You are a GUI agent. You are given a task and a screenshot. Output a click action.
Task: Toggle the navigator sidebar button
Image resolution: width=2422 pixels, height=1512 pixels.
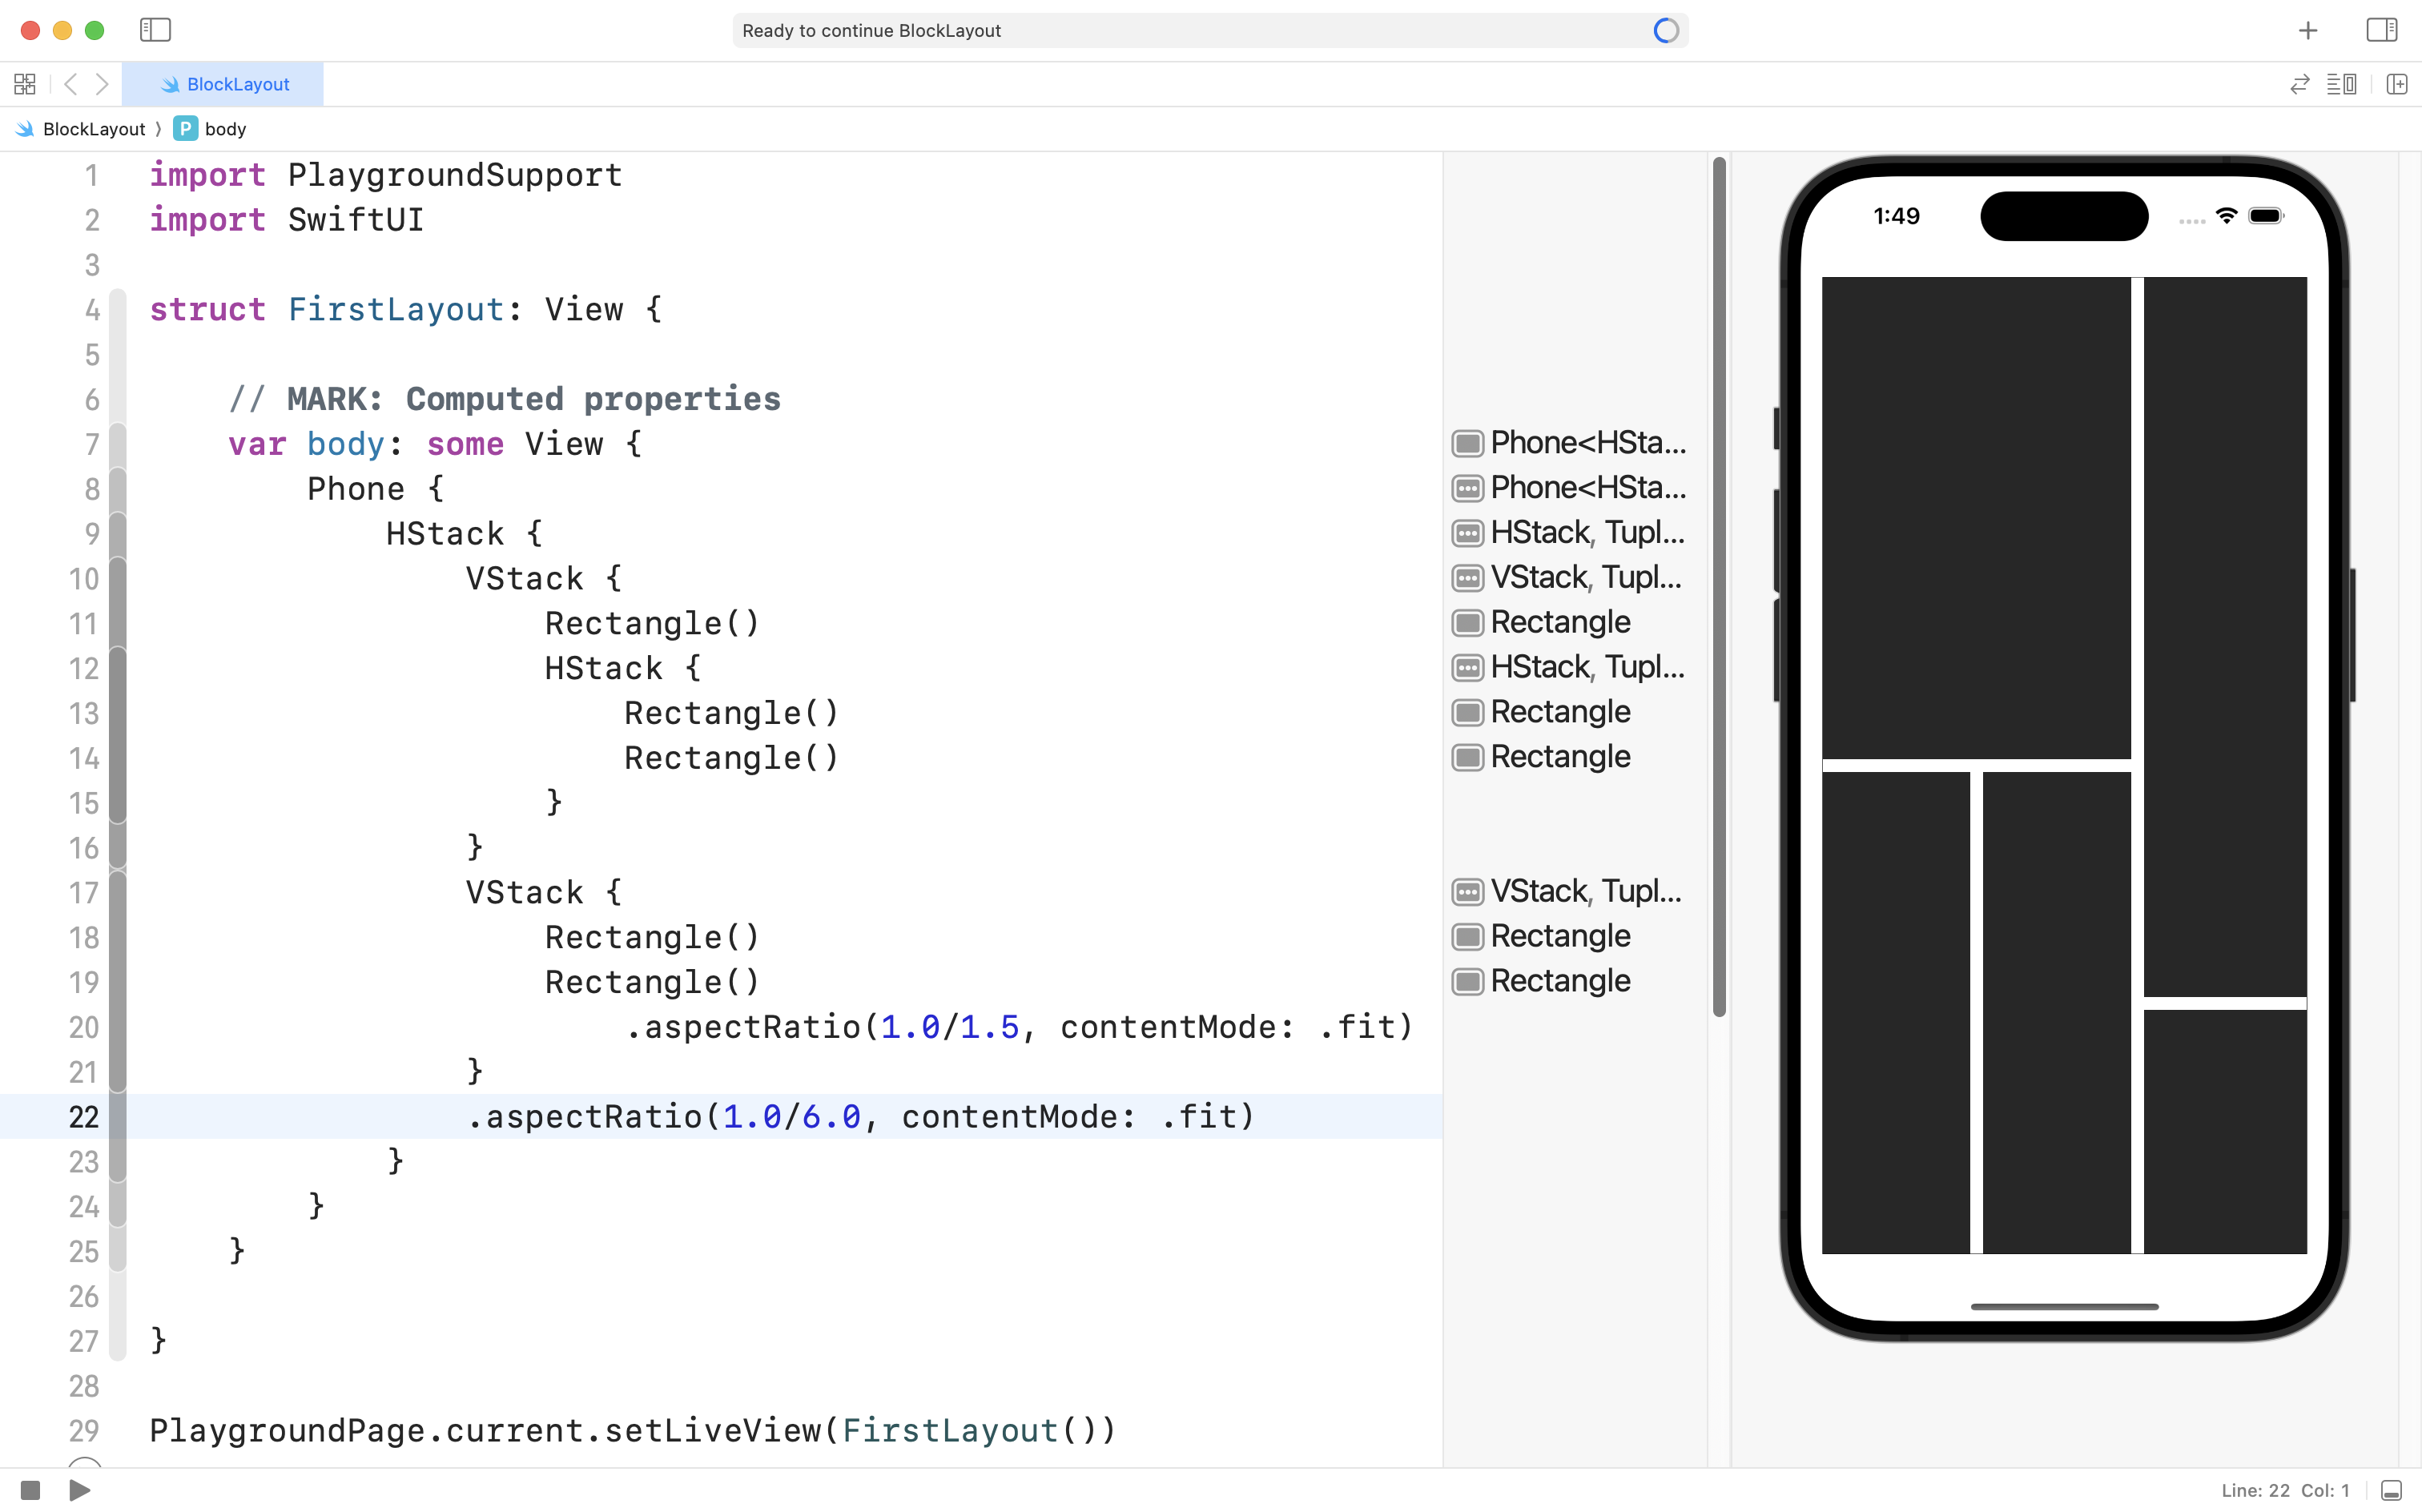(155, 30)
